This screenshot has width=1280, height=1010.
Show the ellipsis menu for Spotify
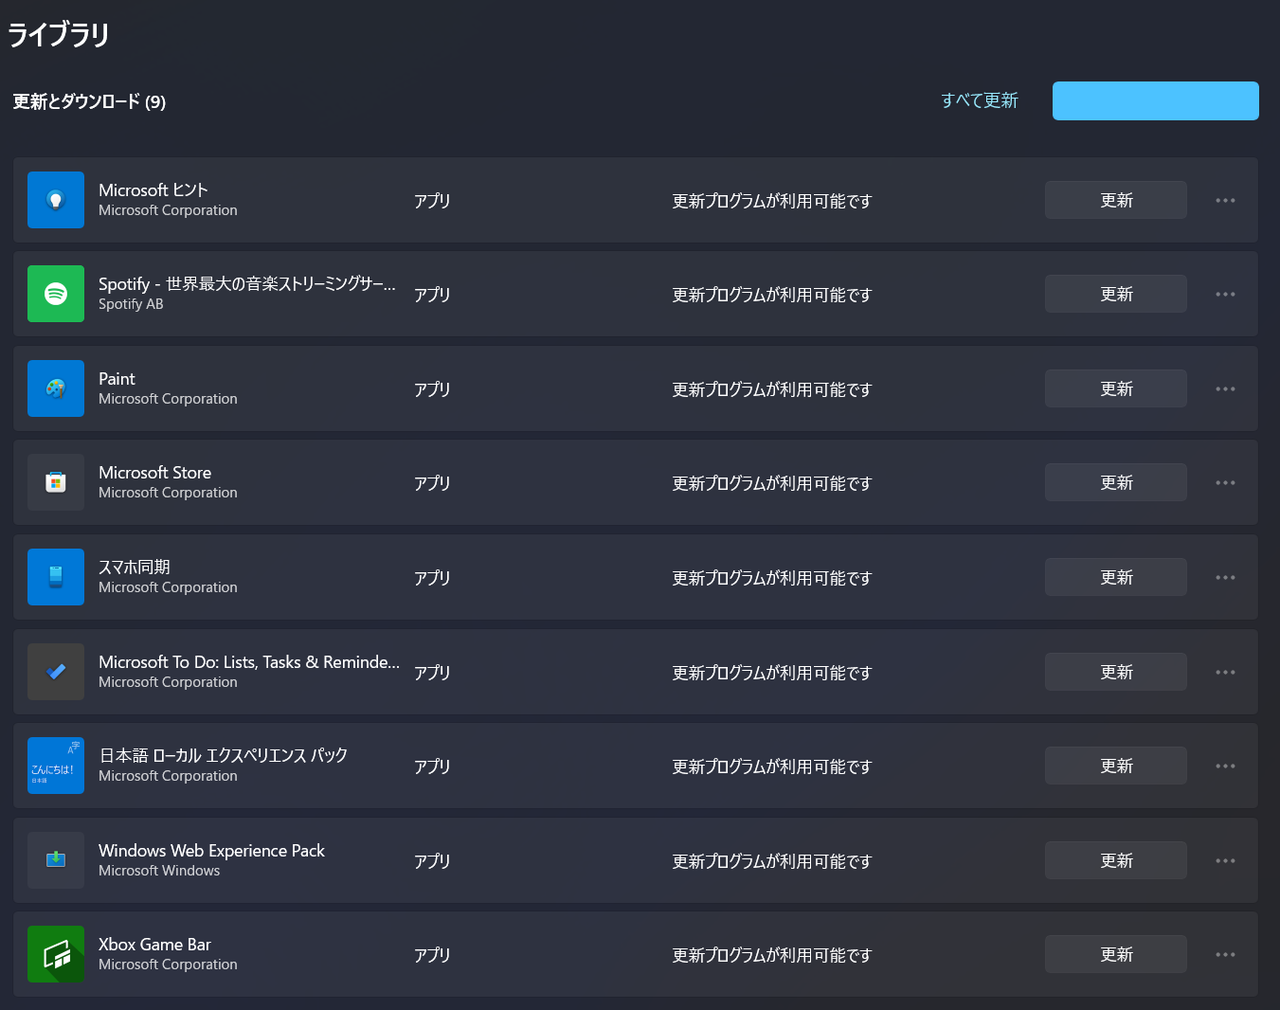click(x=1225, y=294)
